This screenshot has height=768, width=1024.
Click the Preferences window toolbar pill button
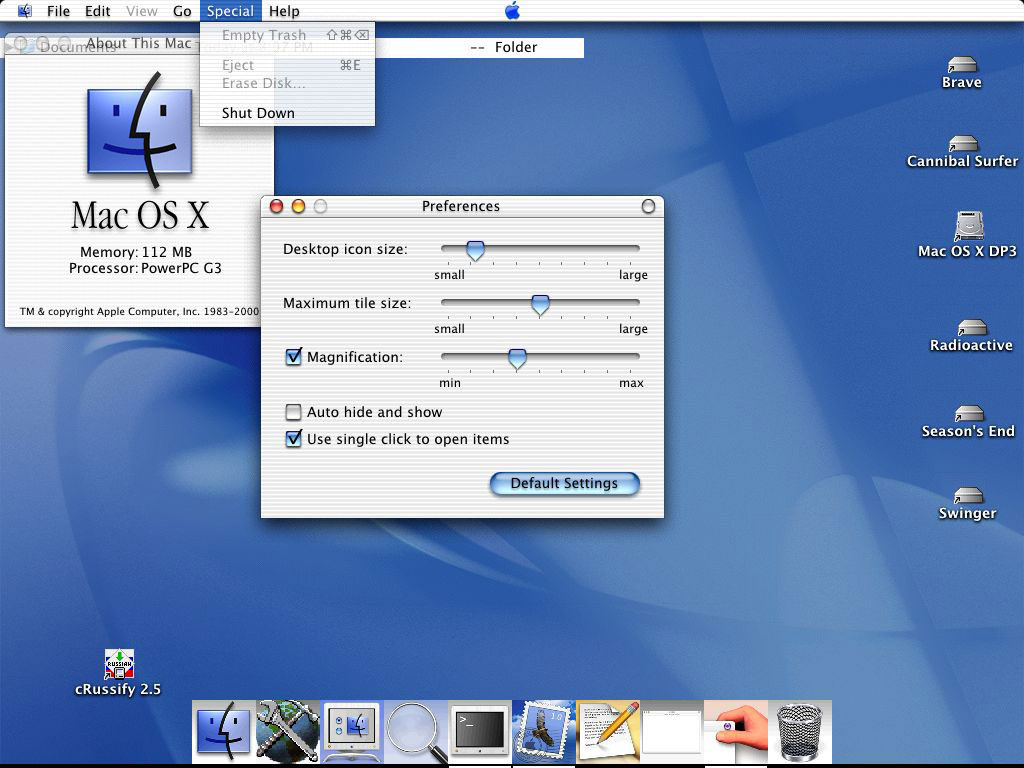point(648,206)
